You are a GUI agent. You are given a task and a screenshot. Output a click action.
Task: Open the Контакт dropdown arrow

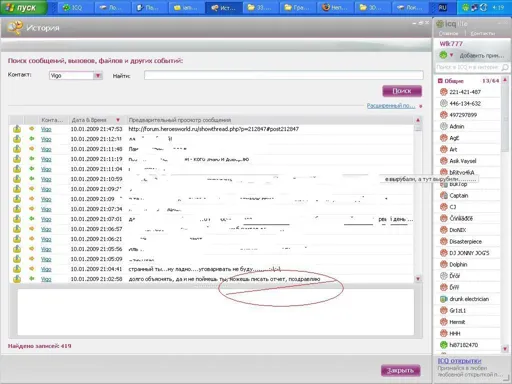pyautogui.click(x=98, y=76)
